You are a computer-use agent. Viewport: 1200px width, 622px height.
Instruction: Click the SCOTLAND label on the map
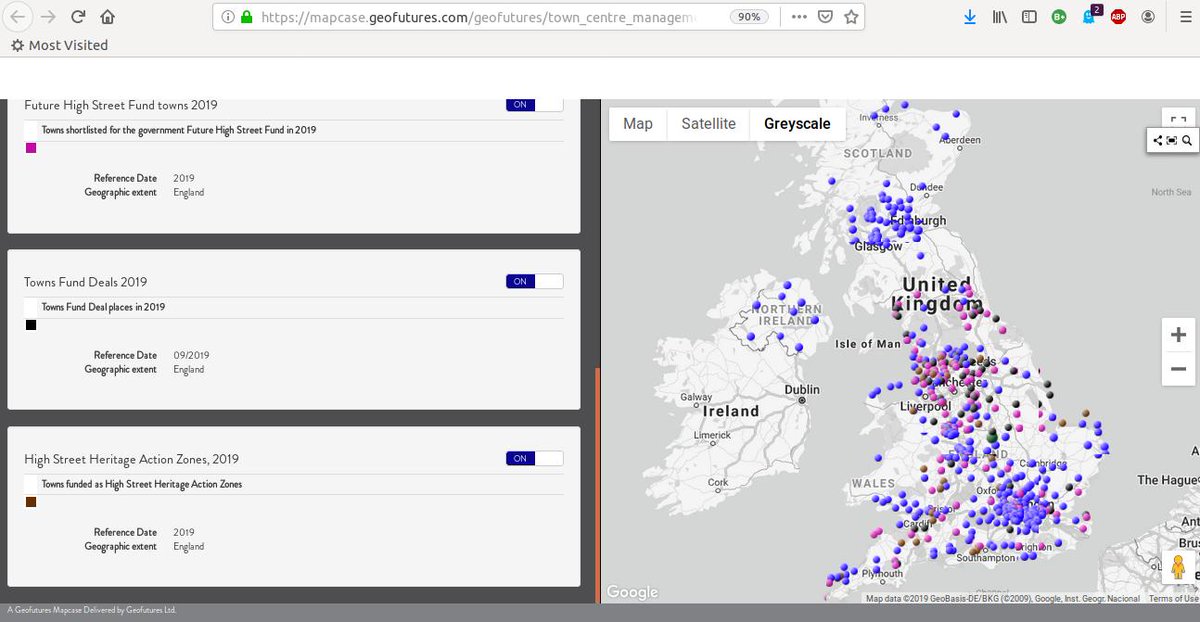878,153
